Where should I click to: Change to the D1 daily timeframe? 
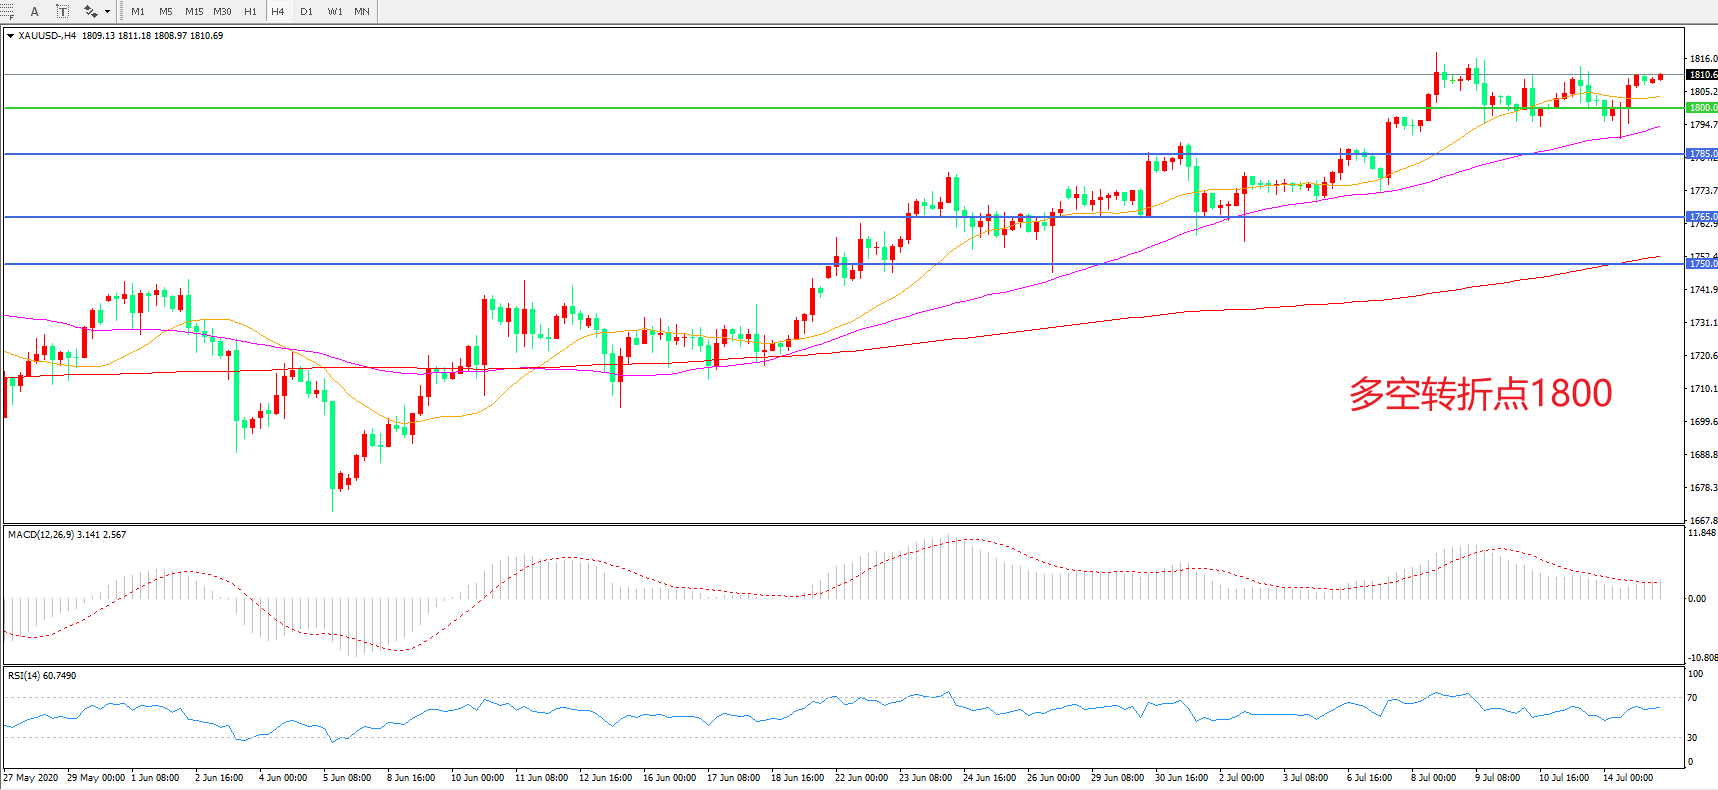click(x=306, y=12)
